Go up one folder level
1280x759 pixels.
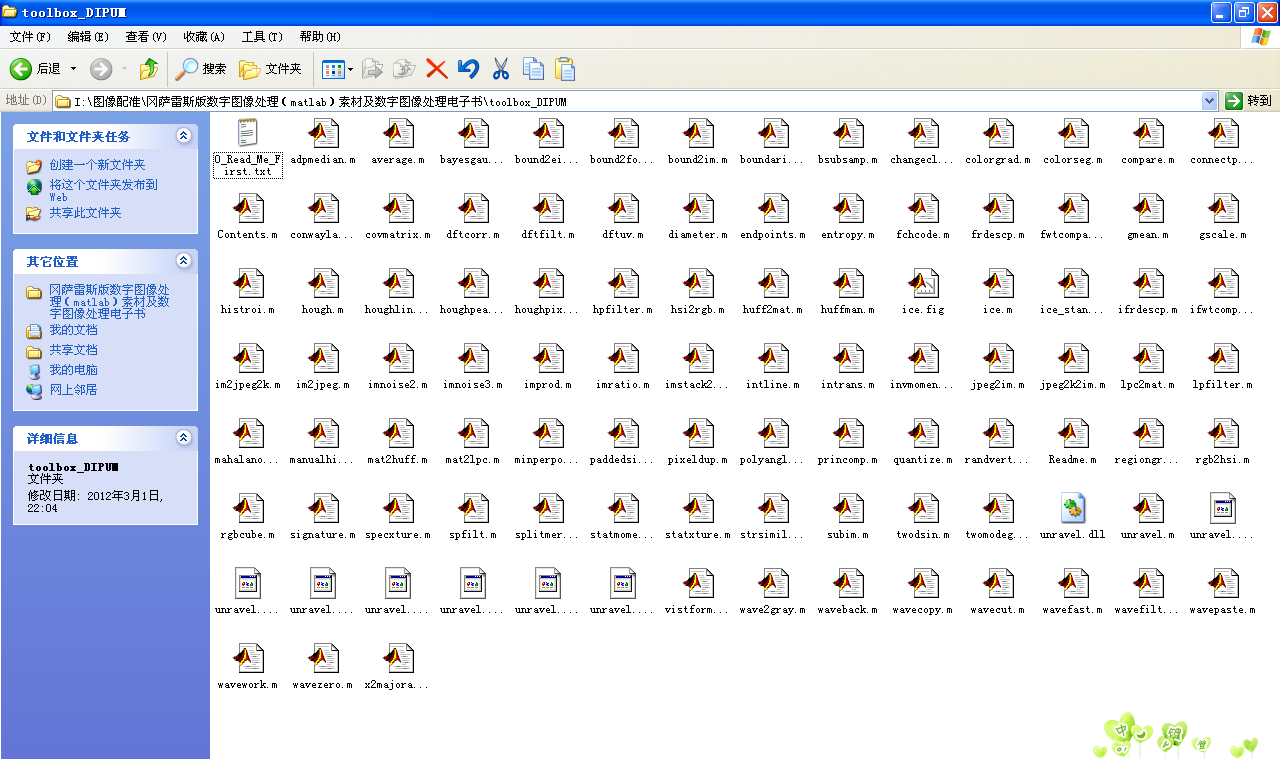(x=149, y=69)
